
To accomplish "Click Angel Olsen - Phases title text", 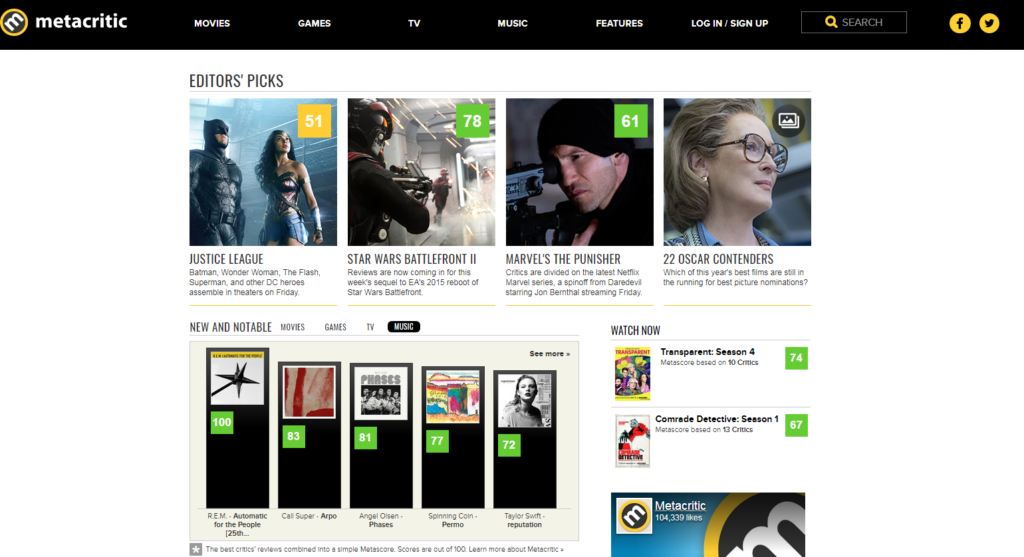I will [x=381, y=520].
